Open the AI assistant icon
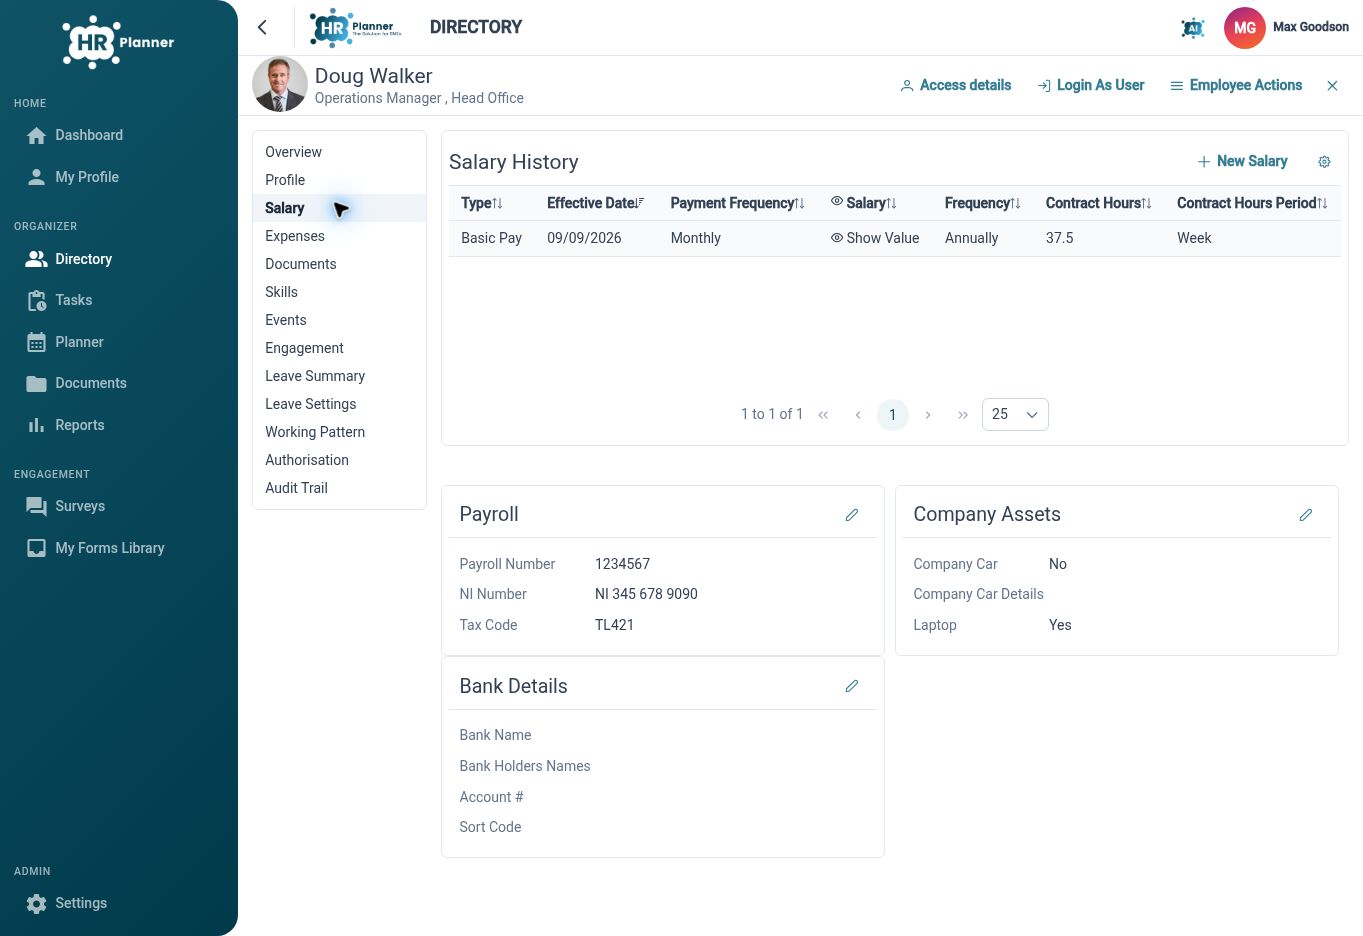 (x=1192, y=28)
